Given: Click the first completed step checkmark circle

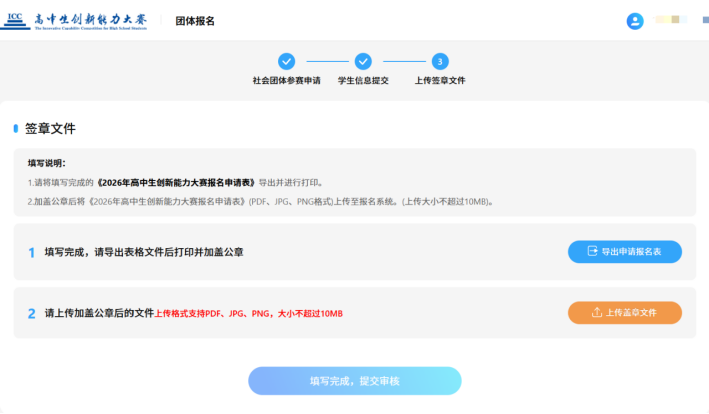Looking at the screenshot, I should point(286,61).
